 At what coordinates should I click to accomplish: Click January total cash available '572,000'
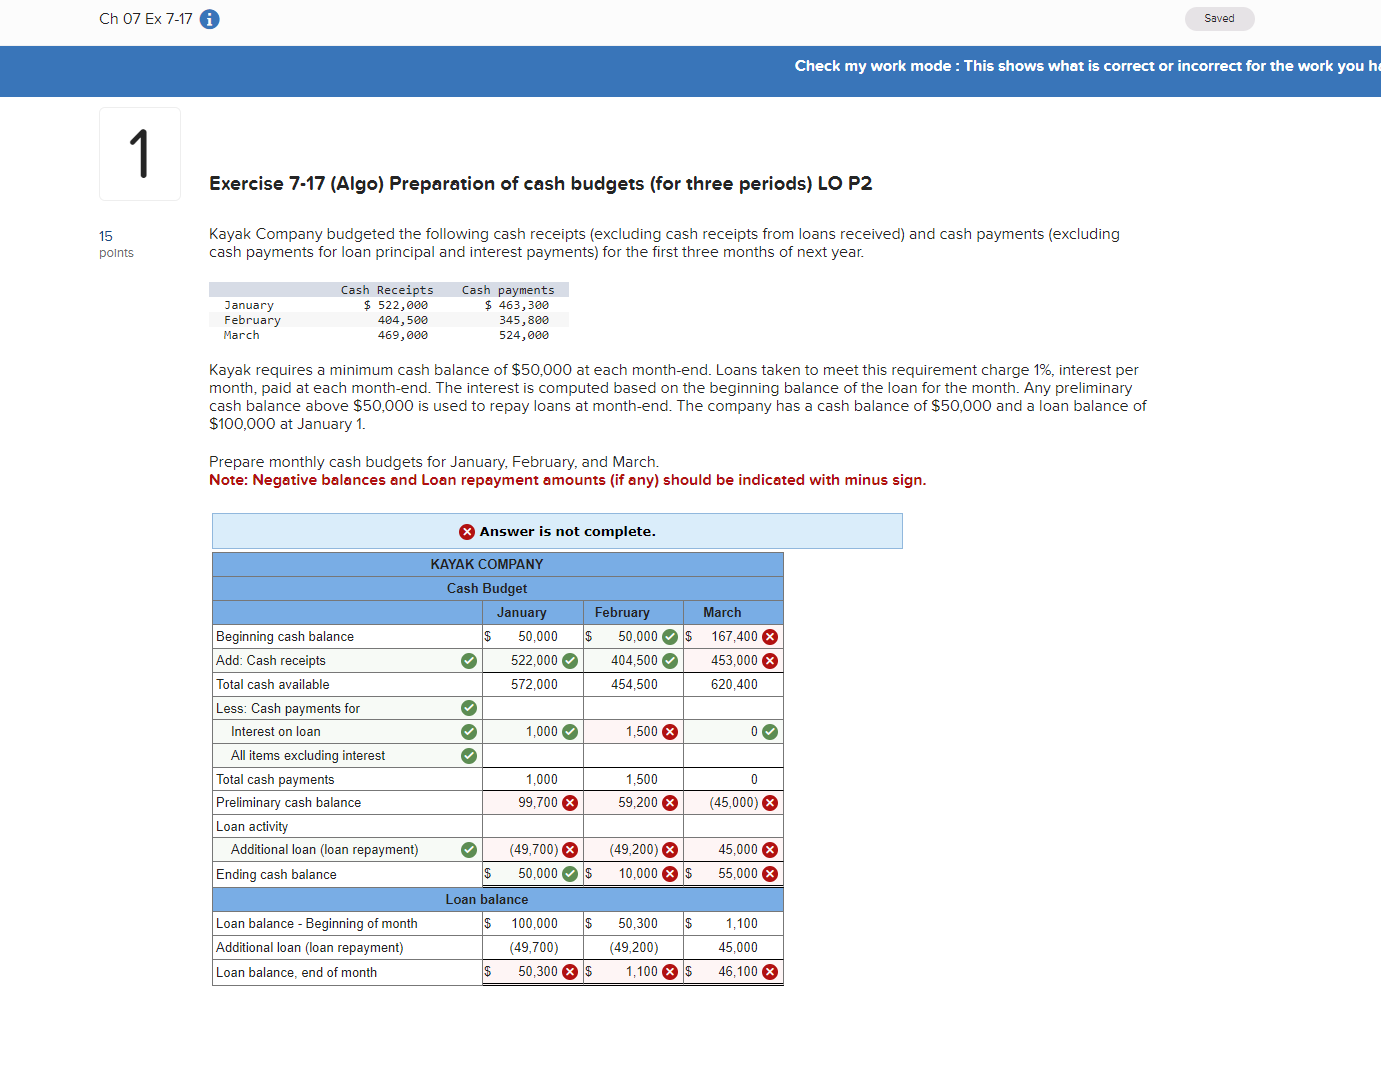click(535, 685)
